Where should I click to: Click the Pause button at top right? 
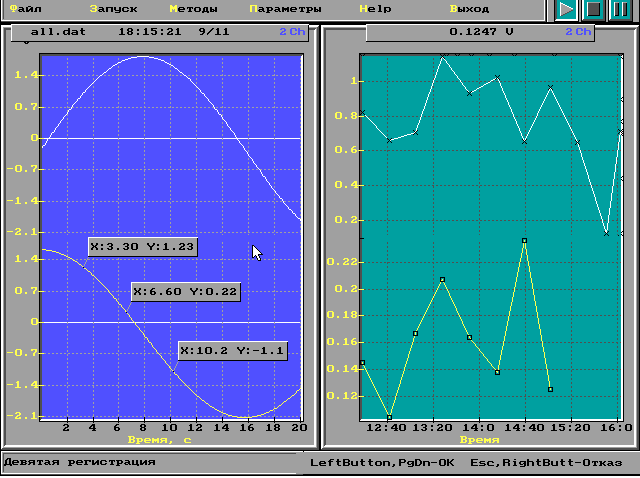(619, 10)
